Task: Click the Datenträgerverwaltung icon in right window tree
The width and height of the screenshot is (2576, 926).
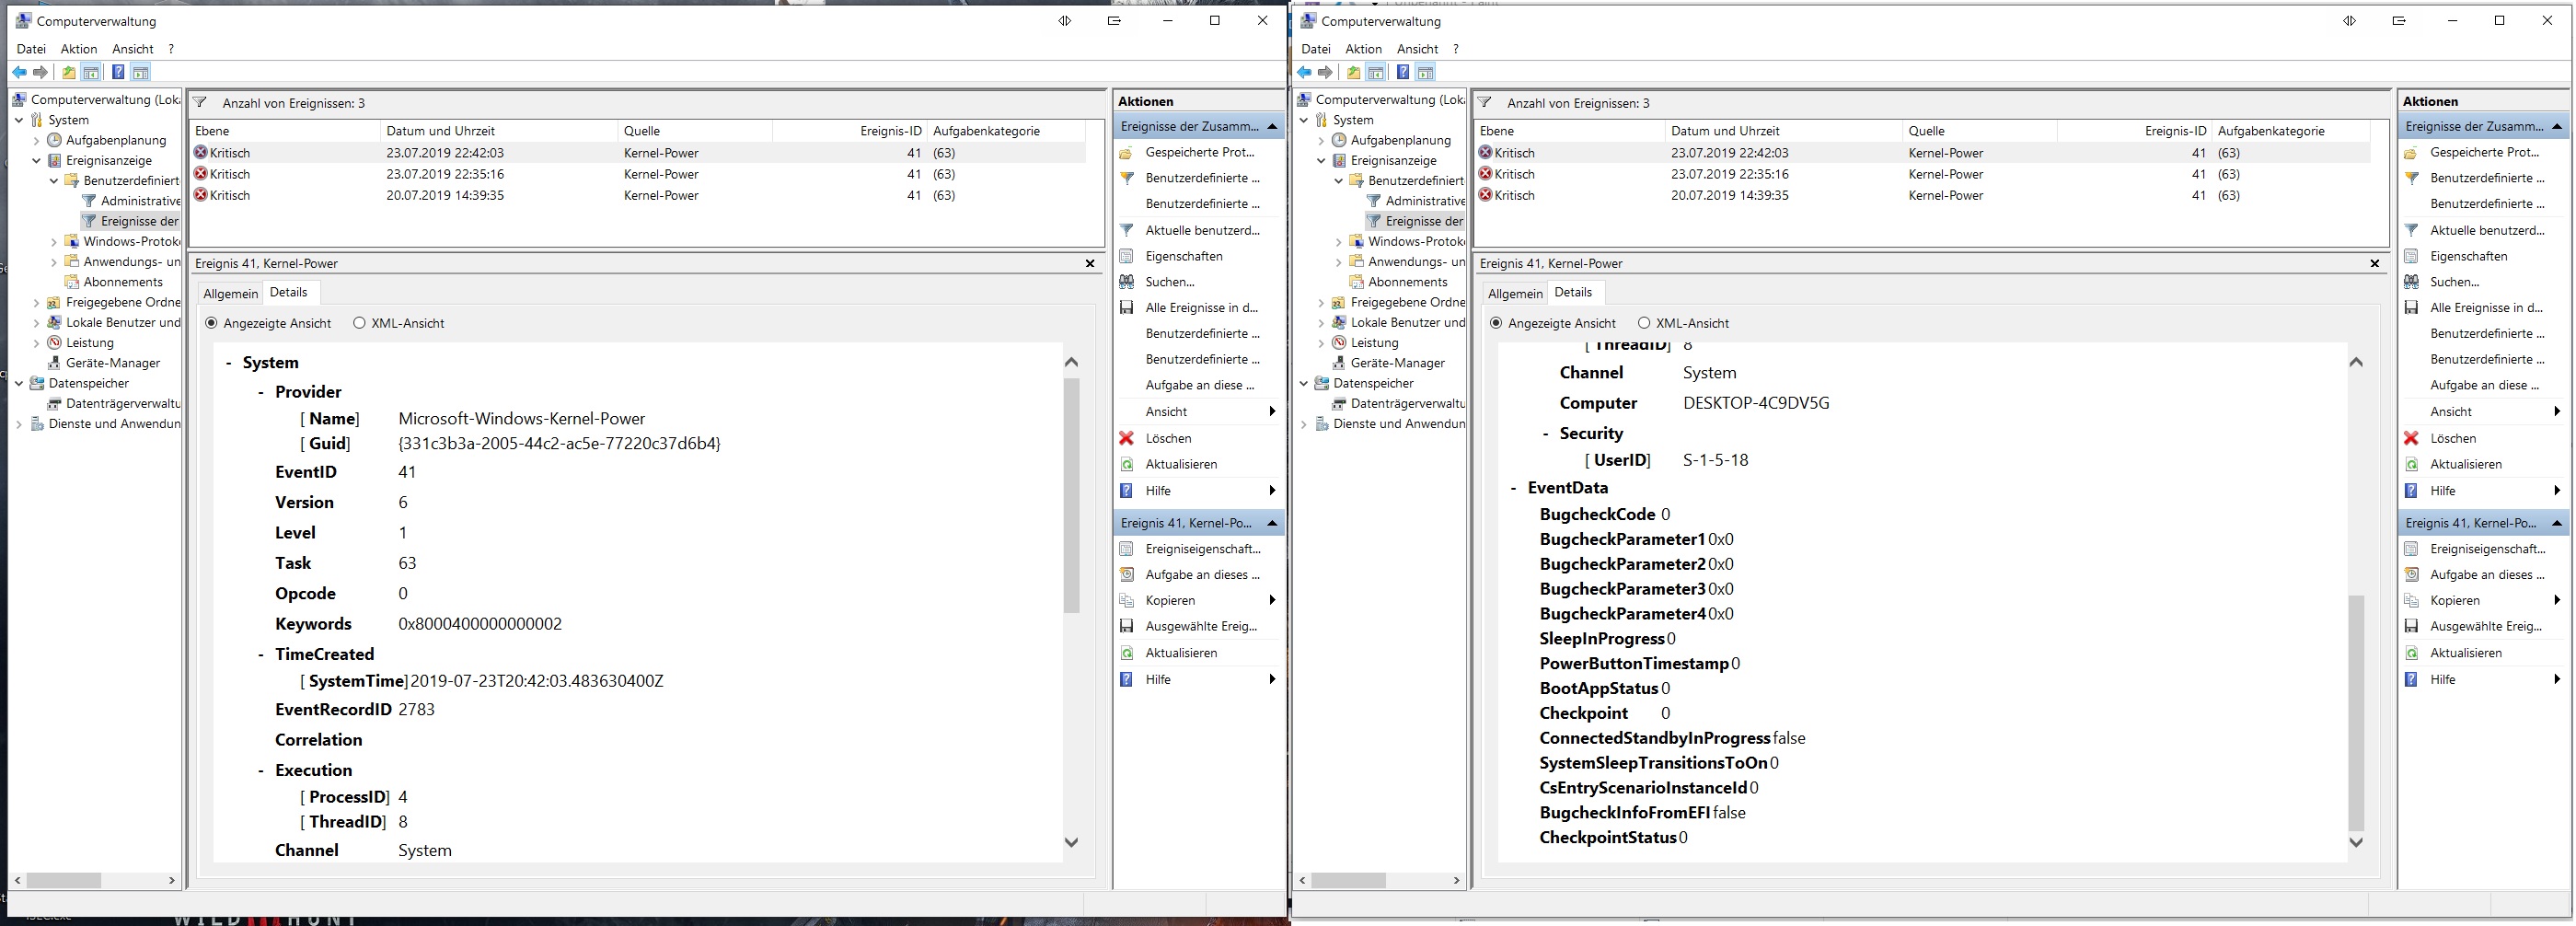Action: click(1340, 403)
